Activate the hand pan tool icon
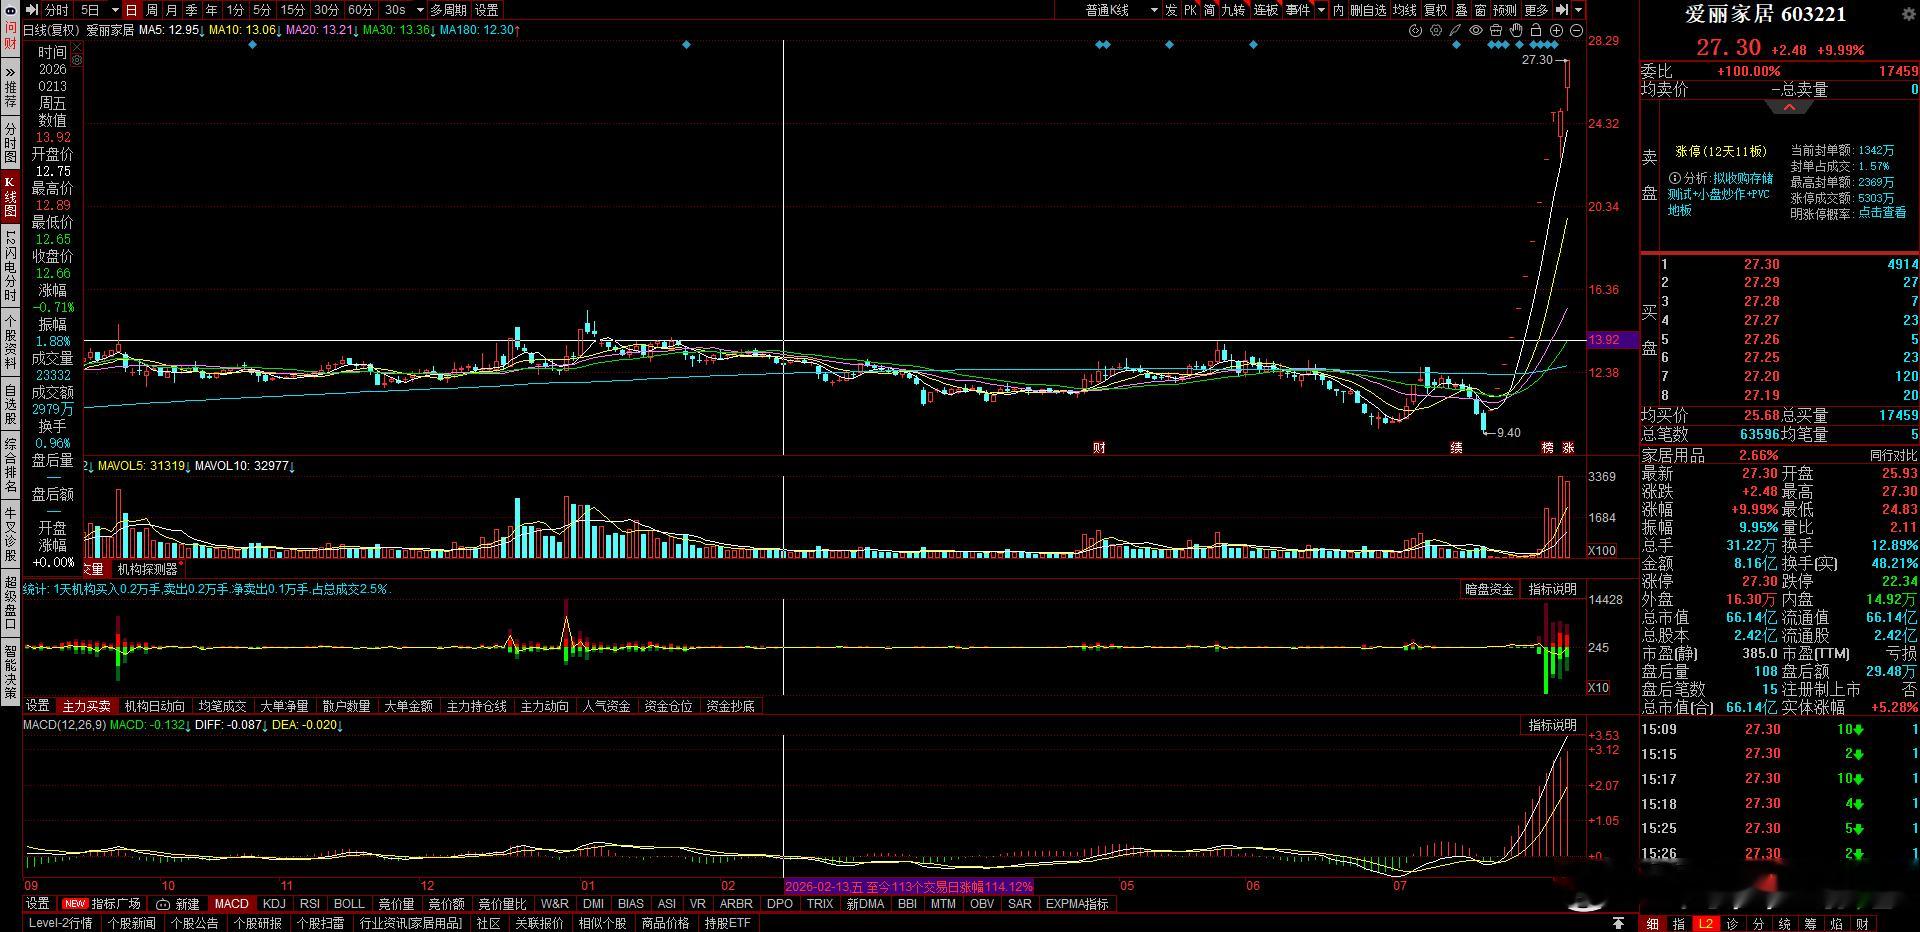The height and width of the screenshot is (932, 1920). coord(1516,31)
